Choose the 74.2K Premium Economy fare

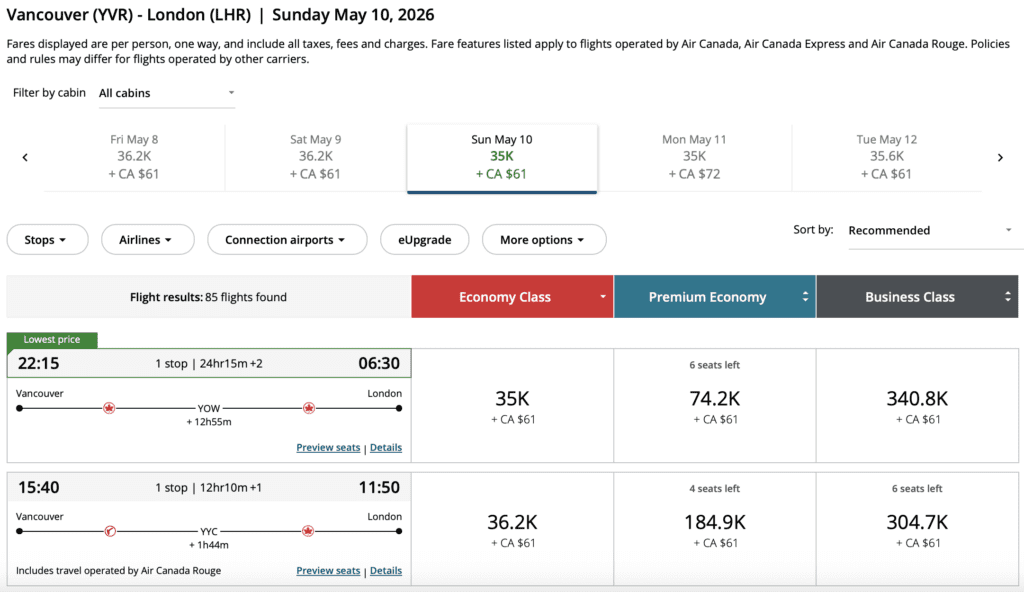click(x=715, y=405)
